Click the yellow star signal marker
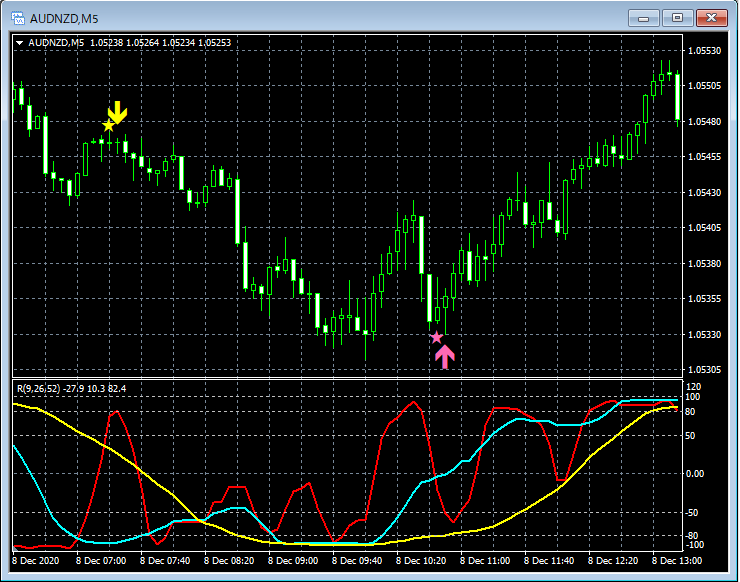The width and height of the screenshot is (740, 582). [109, 126]
